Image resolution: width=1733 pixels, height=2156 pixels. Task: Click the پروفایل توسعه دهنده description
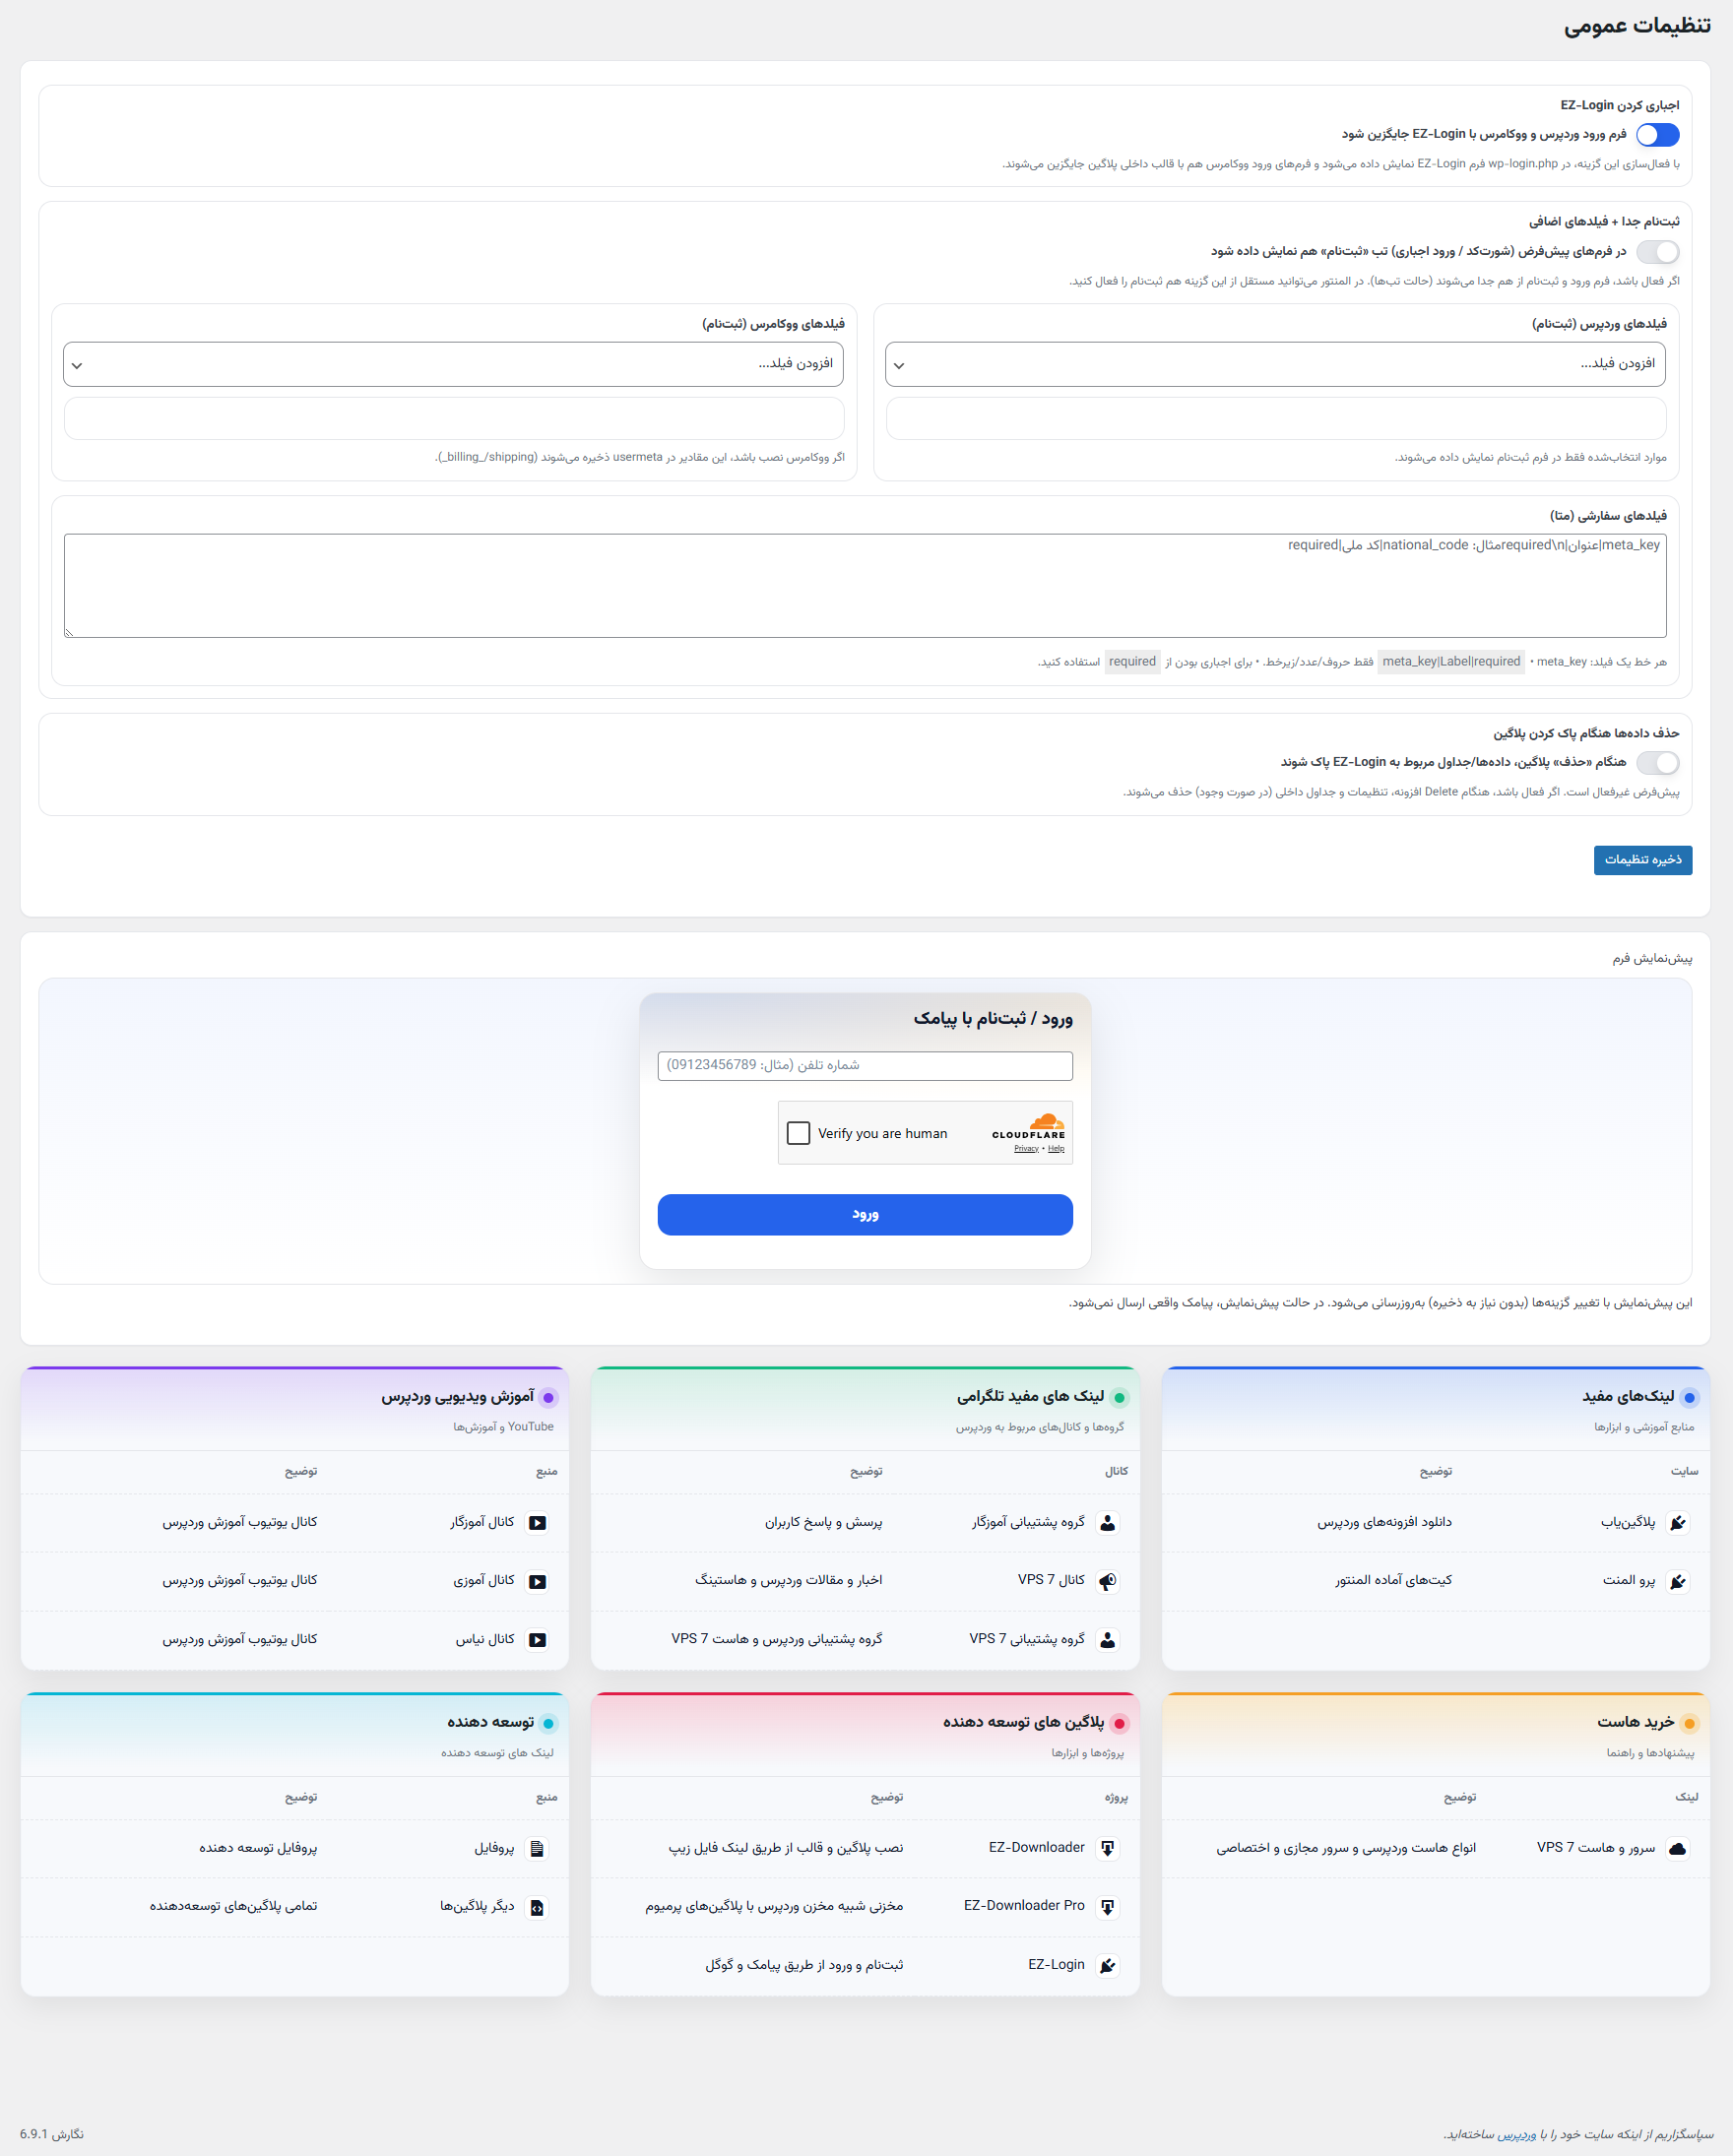click(258, 1849)
